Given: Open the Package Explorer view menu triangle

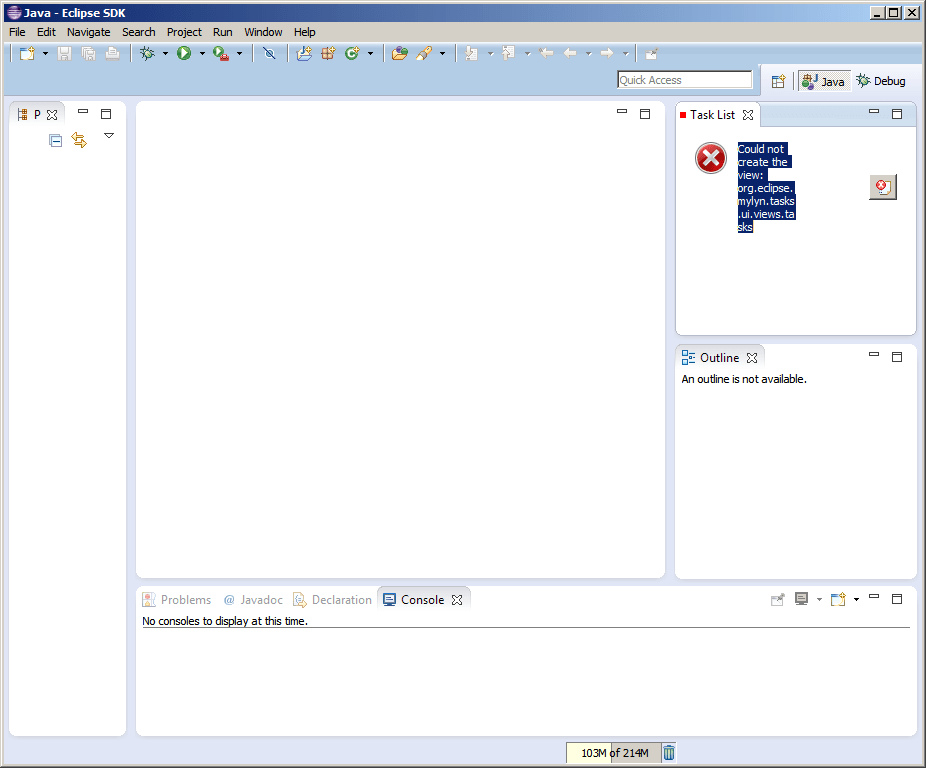Looking at the screenshot, I should [x=109, y=136].
